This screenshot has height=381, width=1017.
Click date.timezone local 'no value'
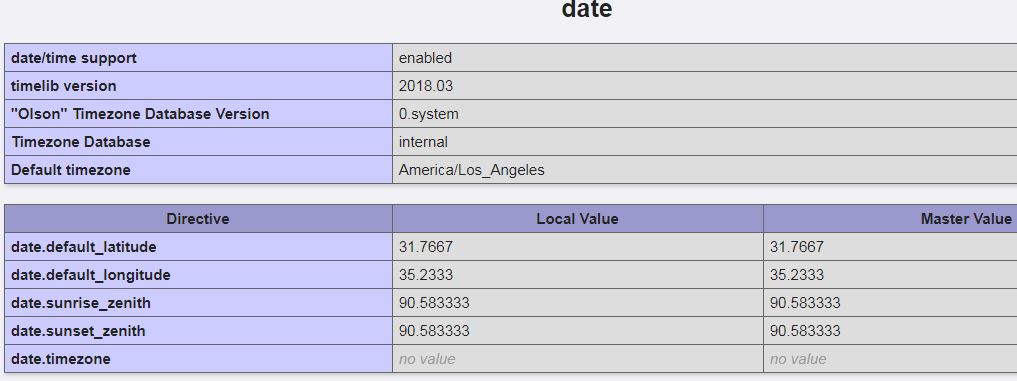pyautogui.click(x=427, y=359)
